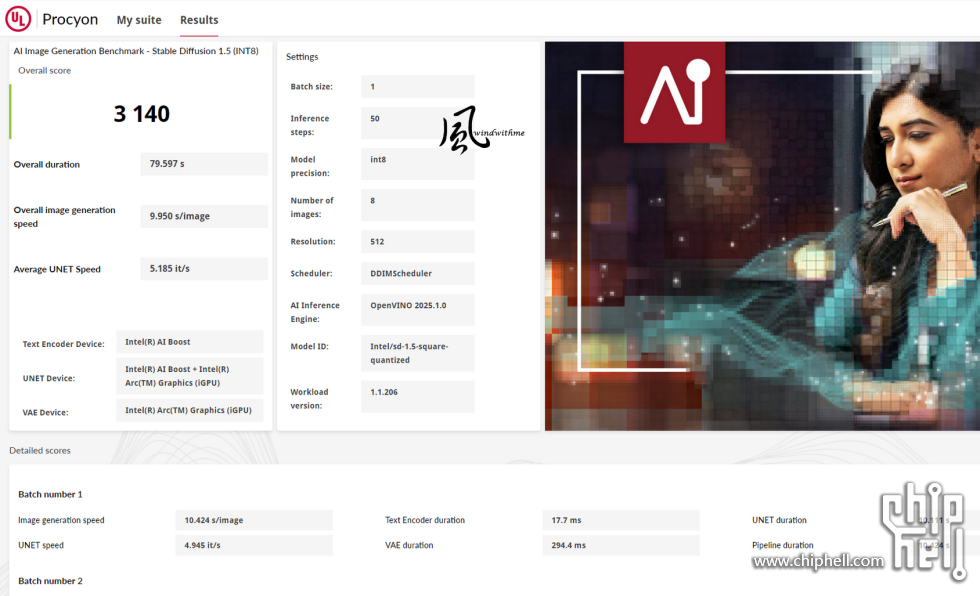The image size is (980, 596).
Task: Click the Inference steps value 50
Action: pyautogui.click(x=418, y=123)
